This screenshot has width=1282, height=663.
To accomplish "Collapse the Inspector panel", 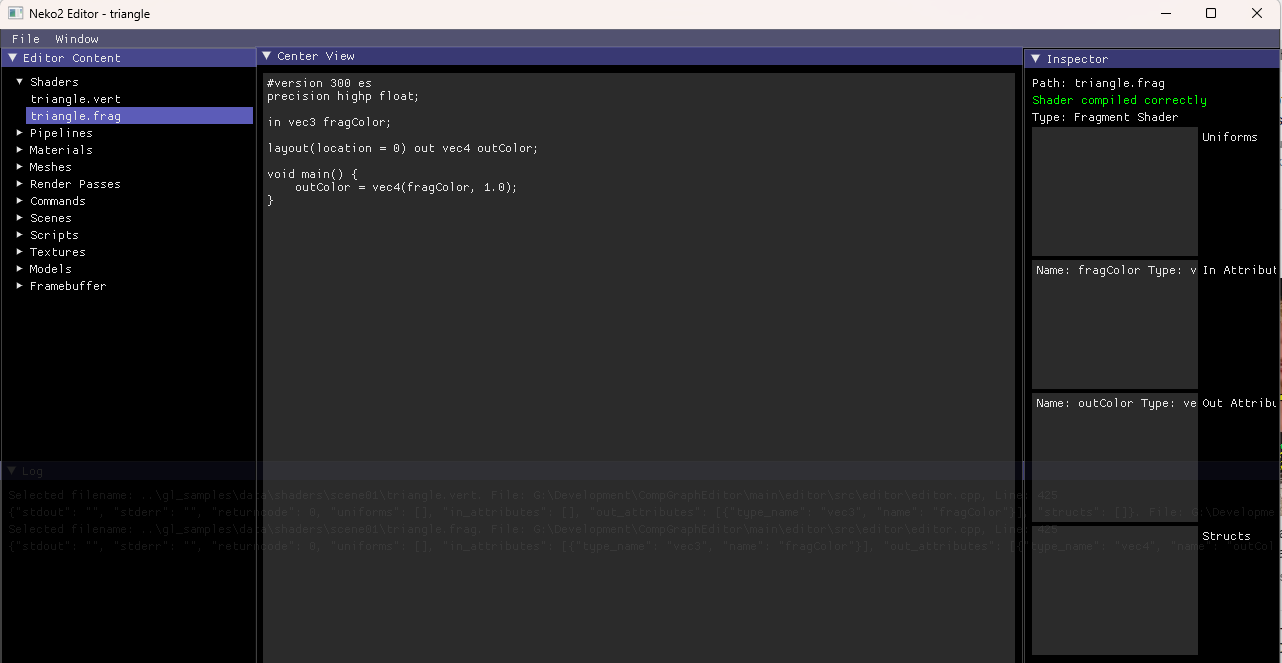I will (x=1036, y=59).
